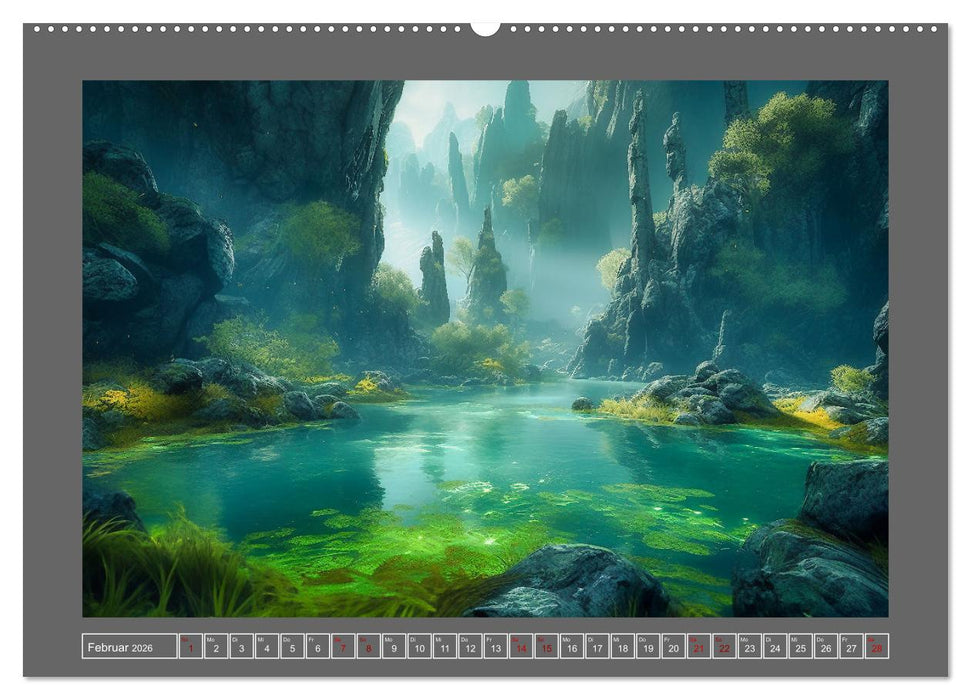This screenshot has height=700, width=971.
Task: Click day 10 in the calendar strip
Action: [x=419, y=647]
